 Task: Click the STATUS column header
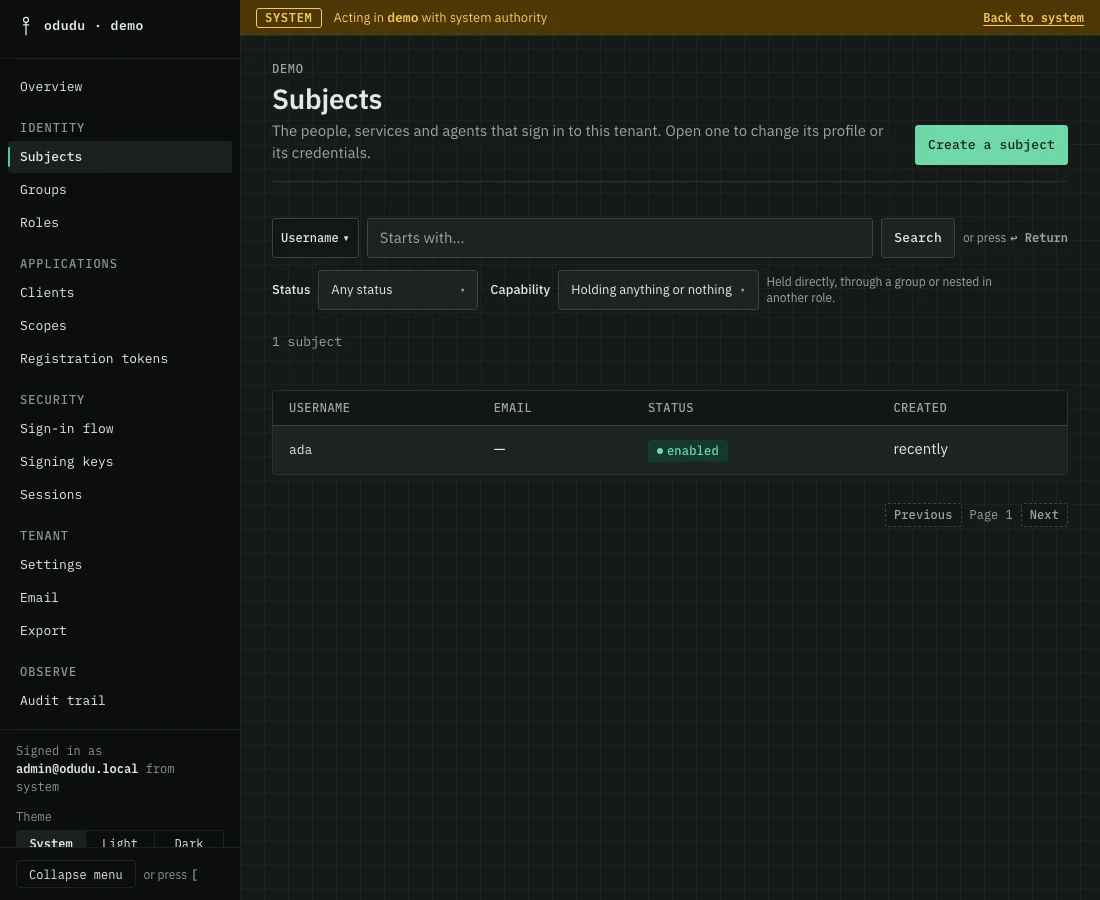point(670,408)
